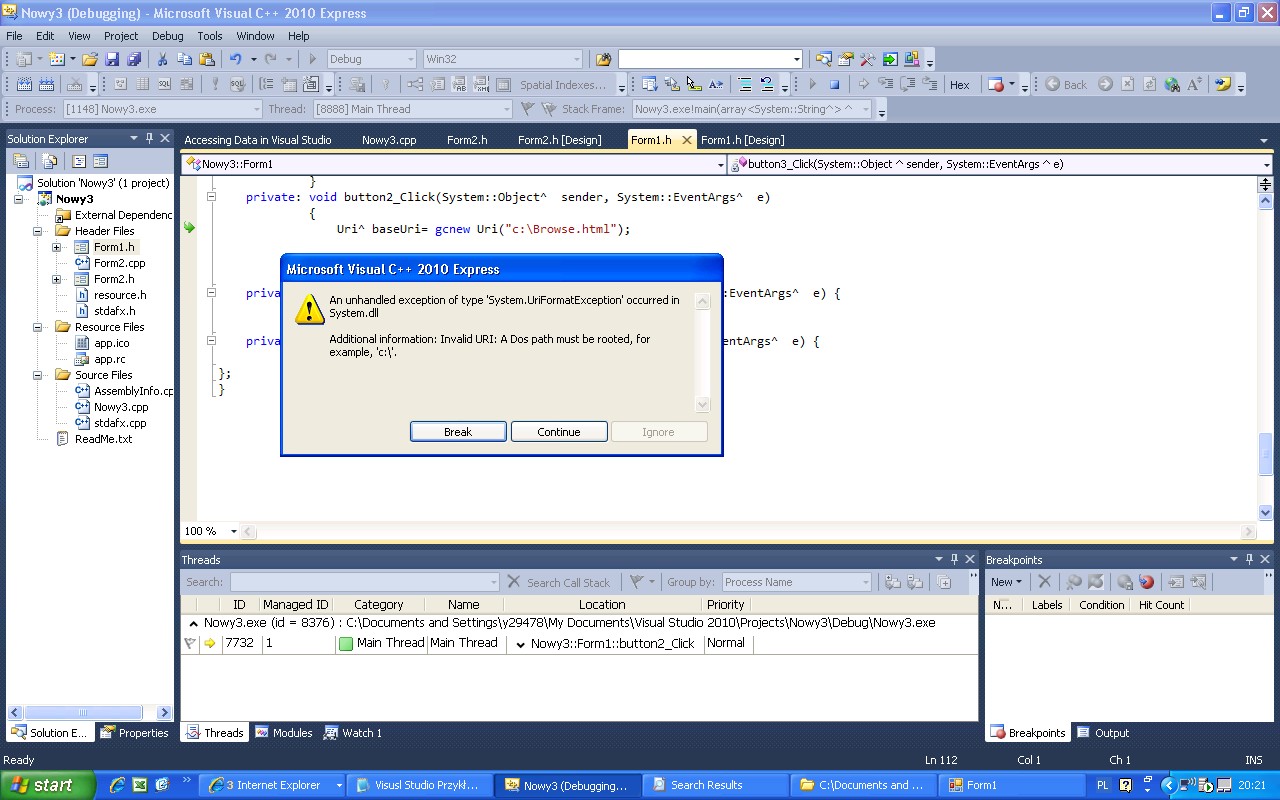
Task: Click the Flag Threads icon in Threads toolbar
Action: [x=635, y=581]
